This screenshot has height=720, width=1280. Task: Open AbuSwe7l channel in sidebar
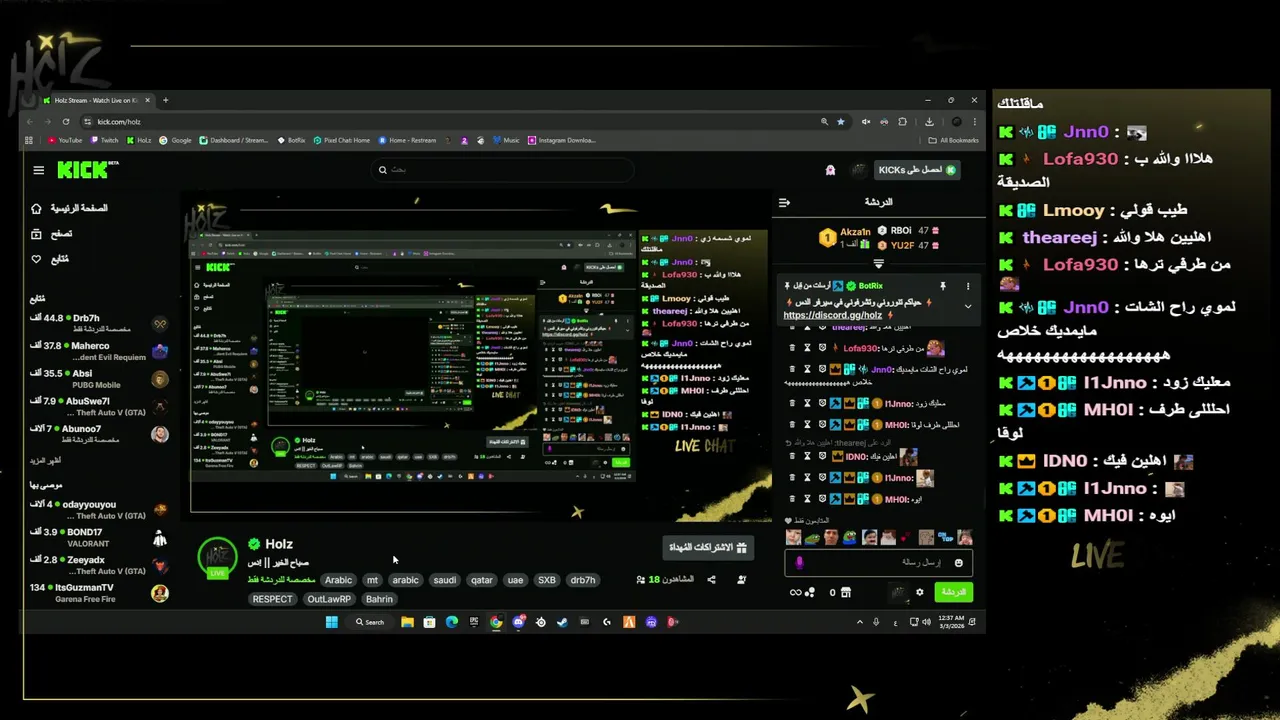pyautogui.click(x=99, y=406)
